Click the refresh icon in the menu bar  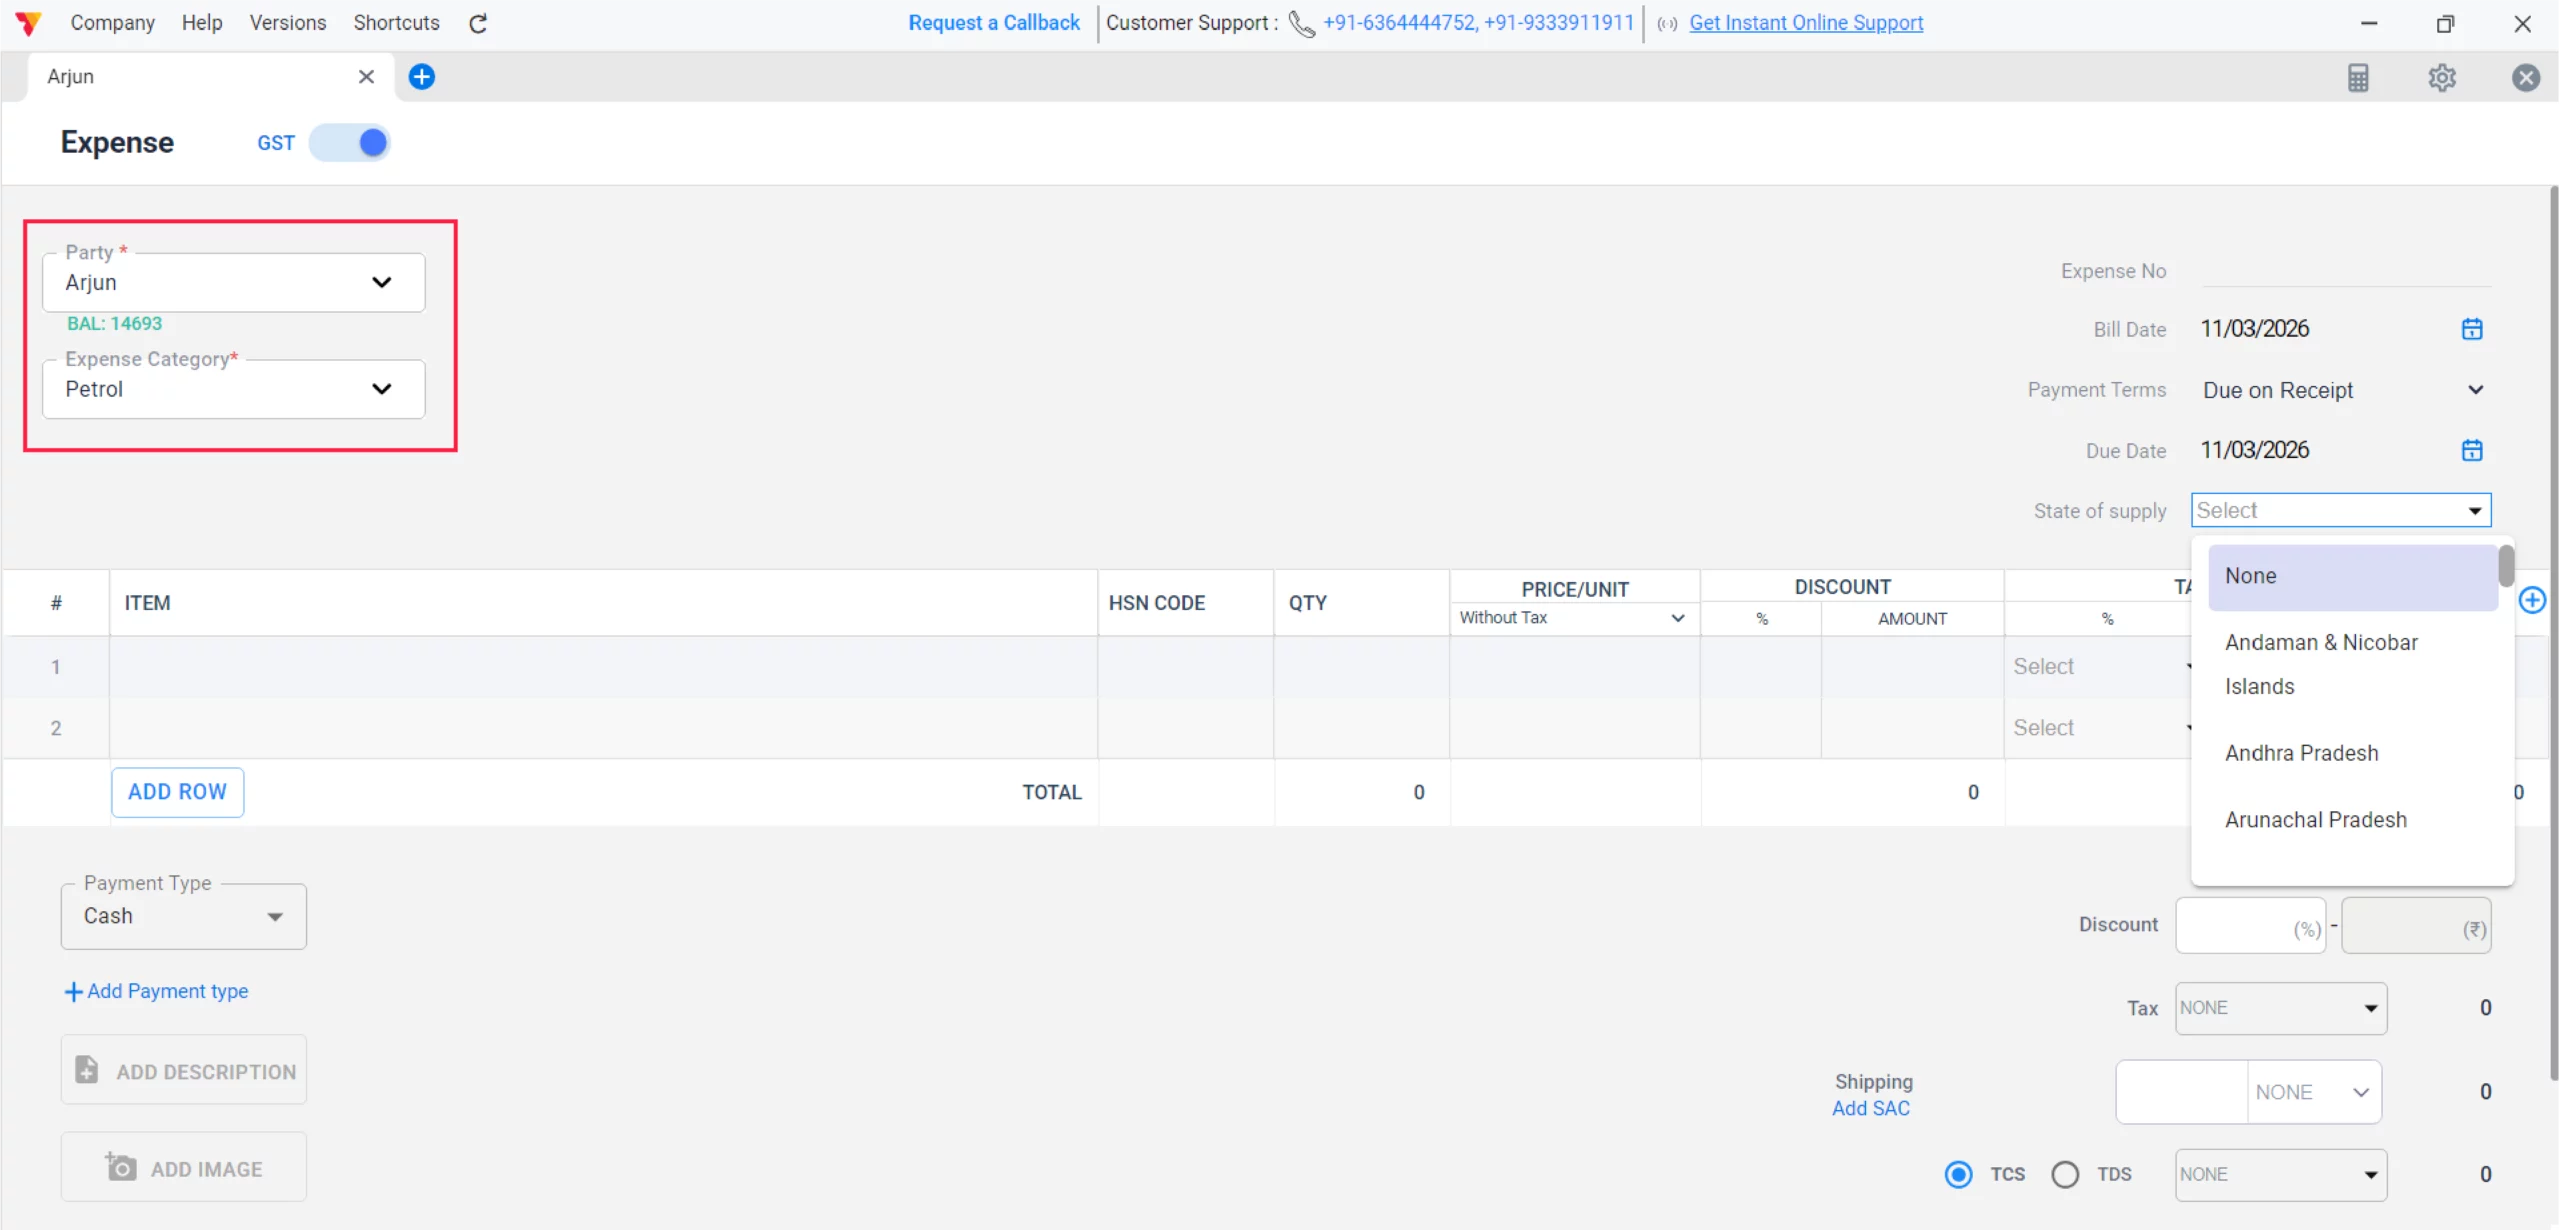pyautogui.click(x=478, y=23)
